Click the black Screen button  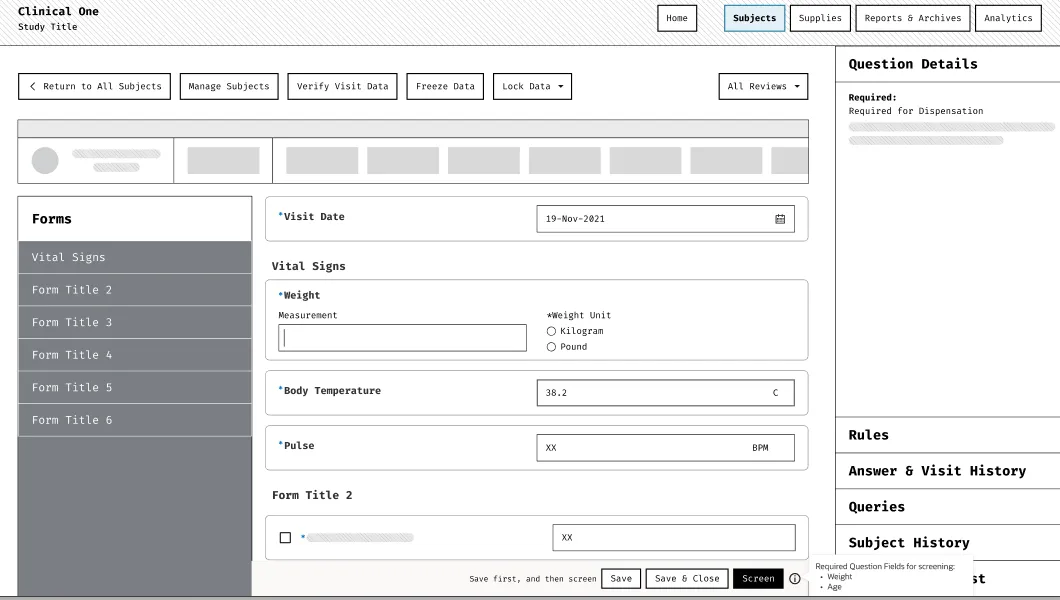tap(758, 579)
